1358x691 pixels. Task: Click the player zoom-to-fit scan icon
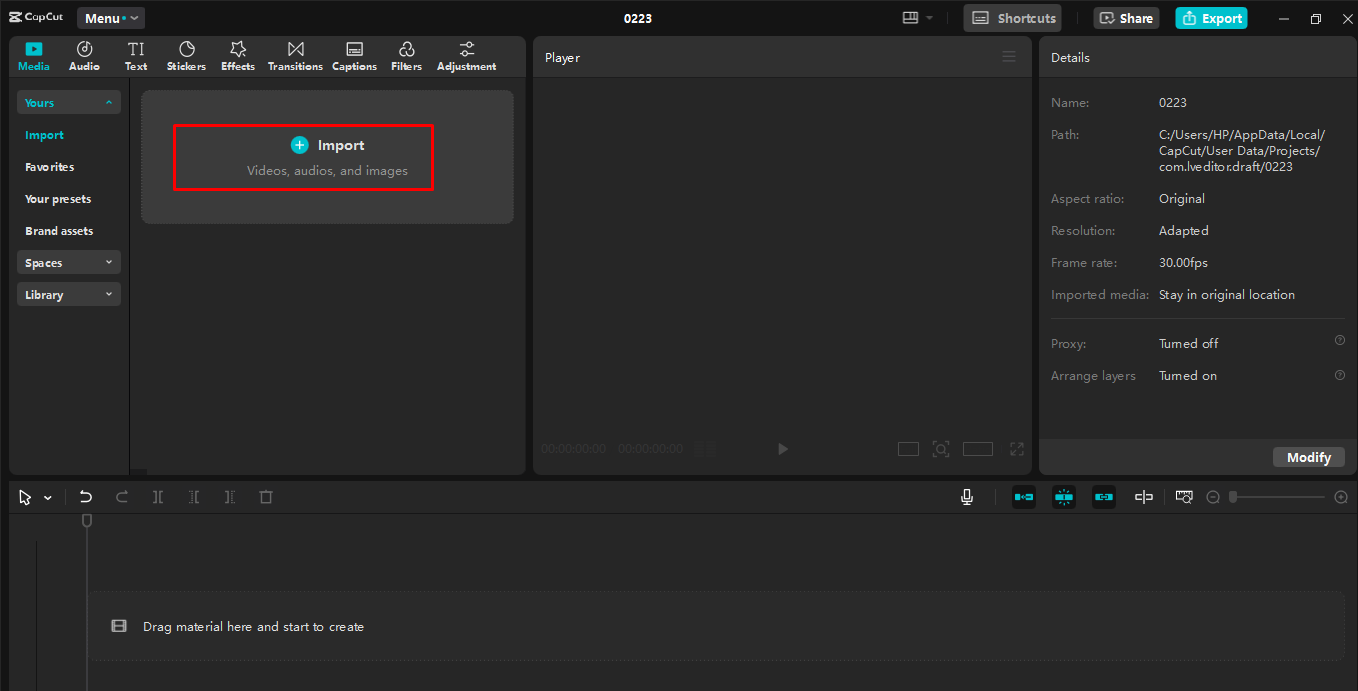(941, 449)
